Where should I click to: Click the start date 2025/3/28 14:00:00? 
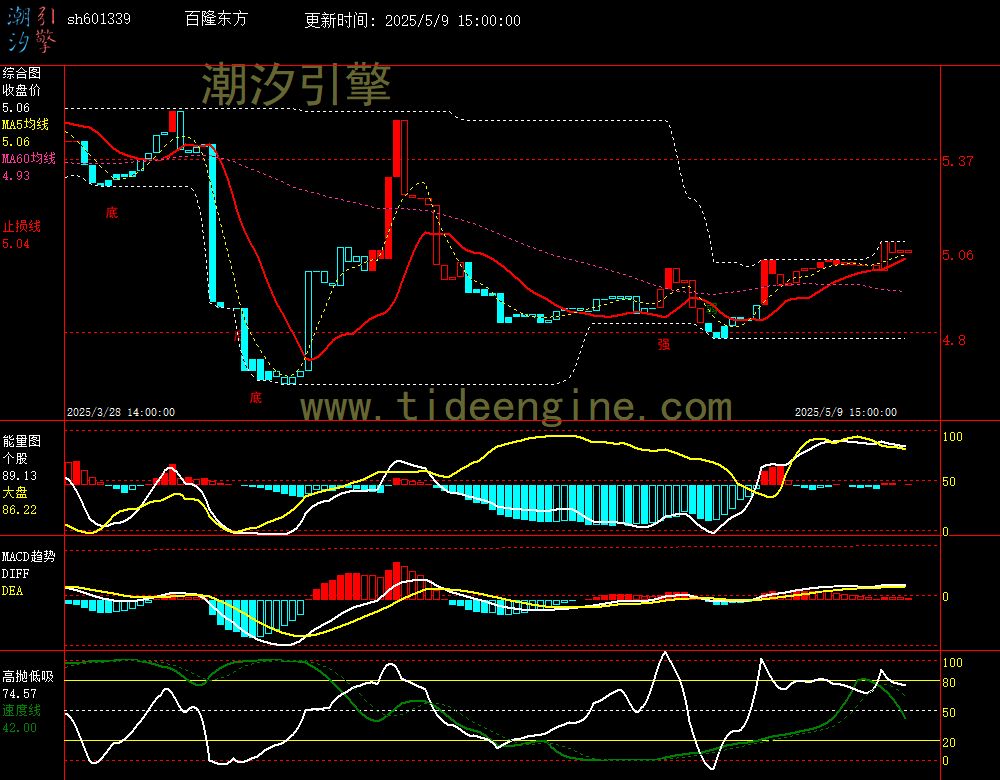pos(121,413)
